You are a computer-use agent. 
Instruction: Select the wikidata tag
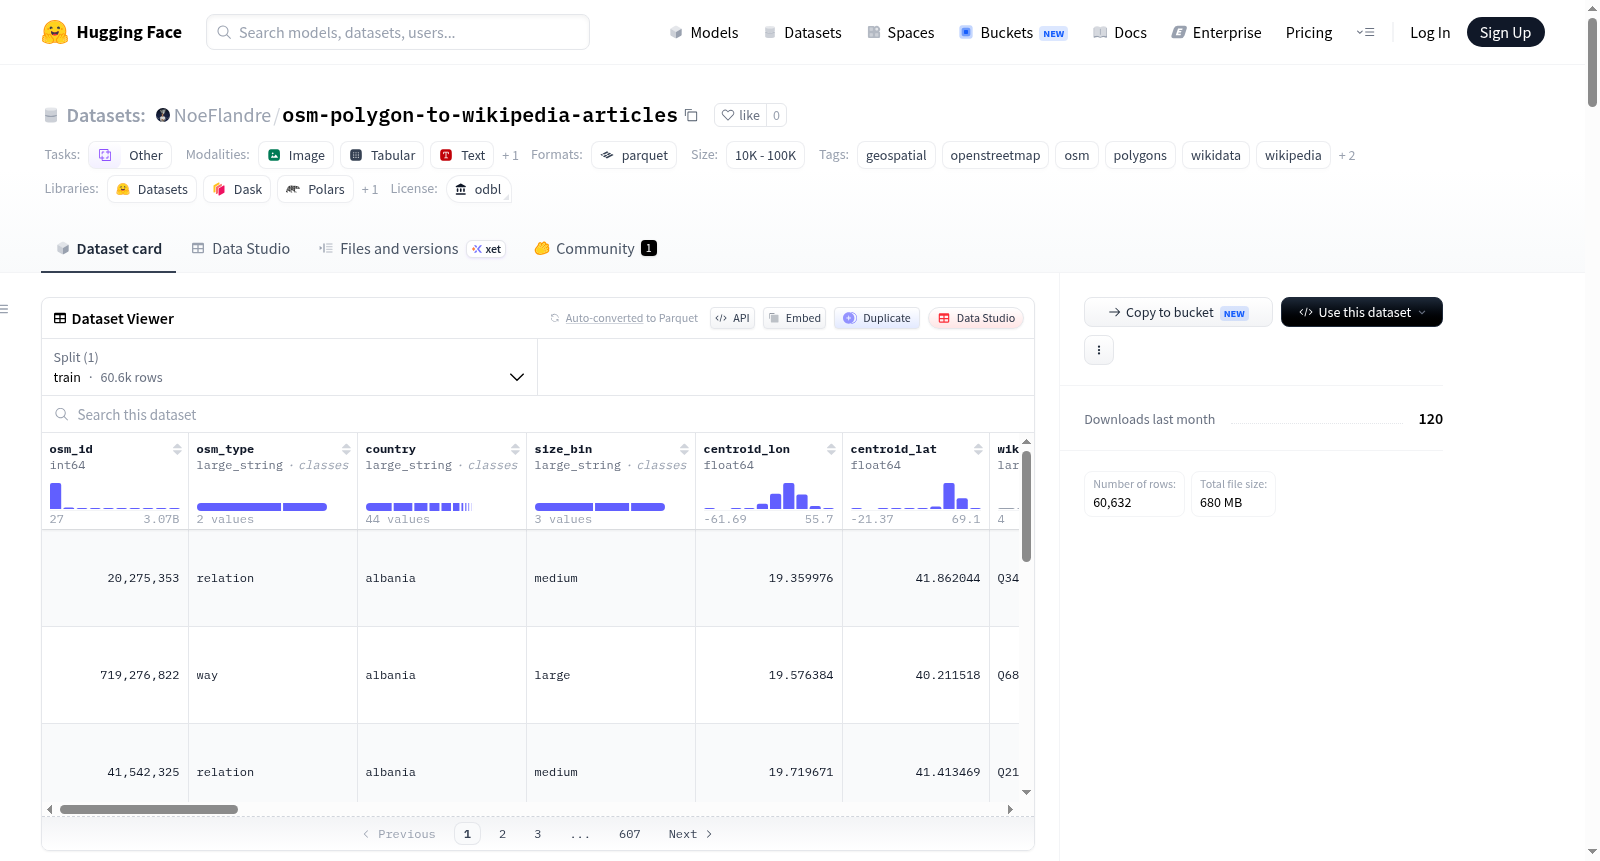coord(1216,155)
